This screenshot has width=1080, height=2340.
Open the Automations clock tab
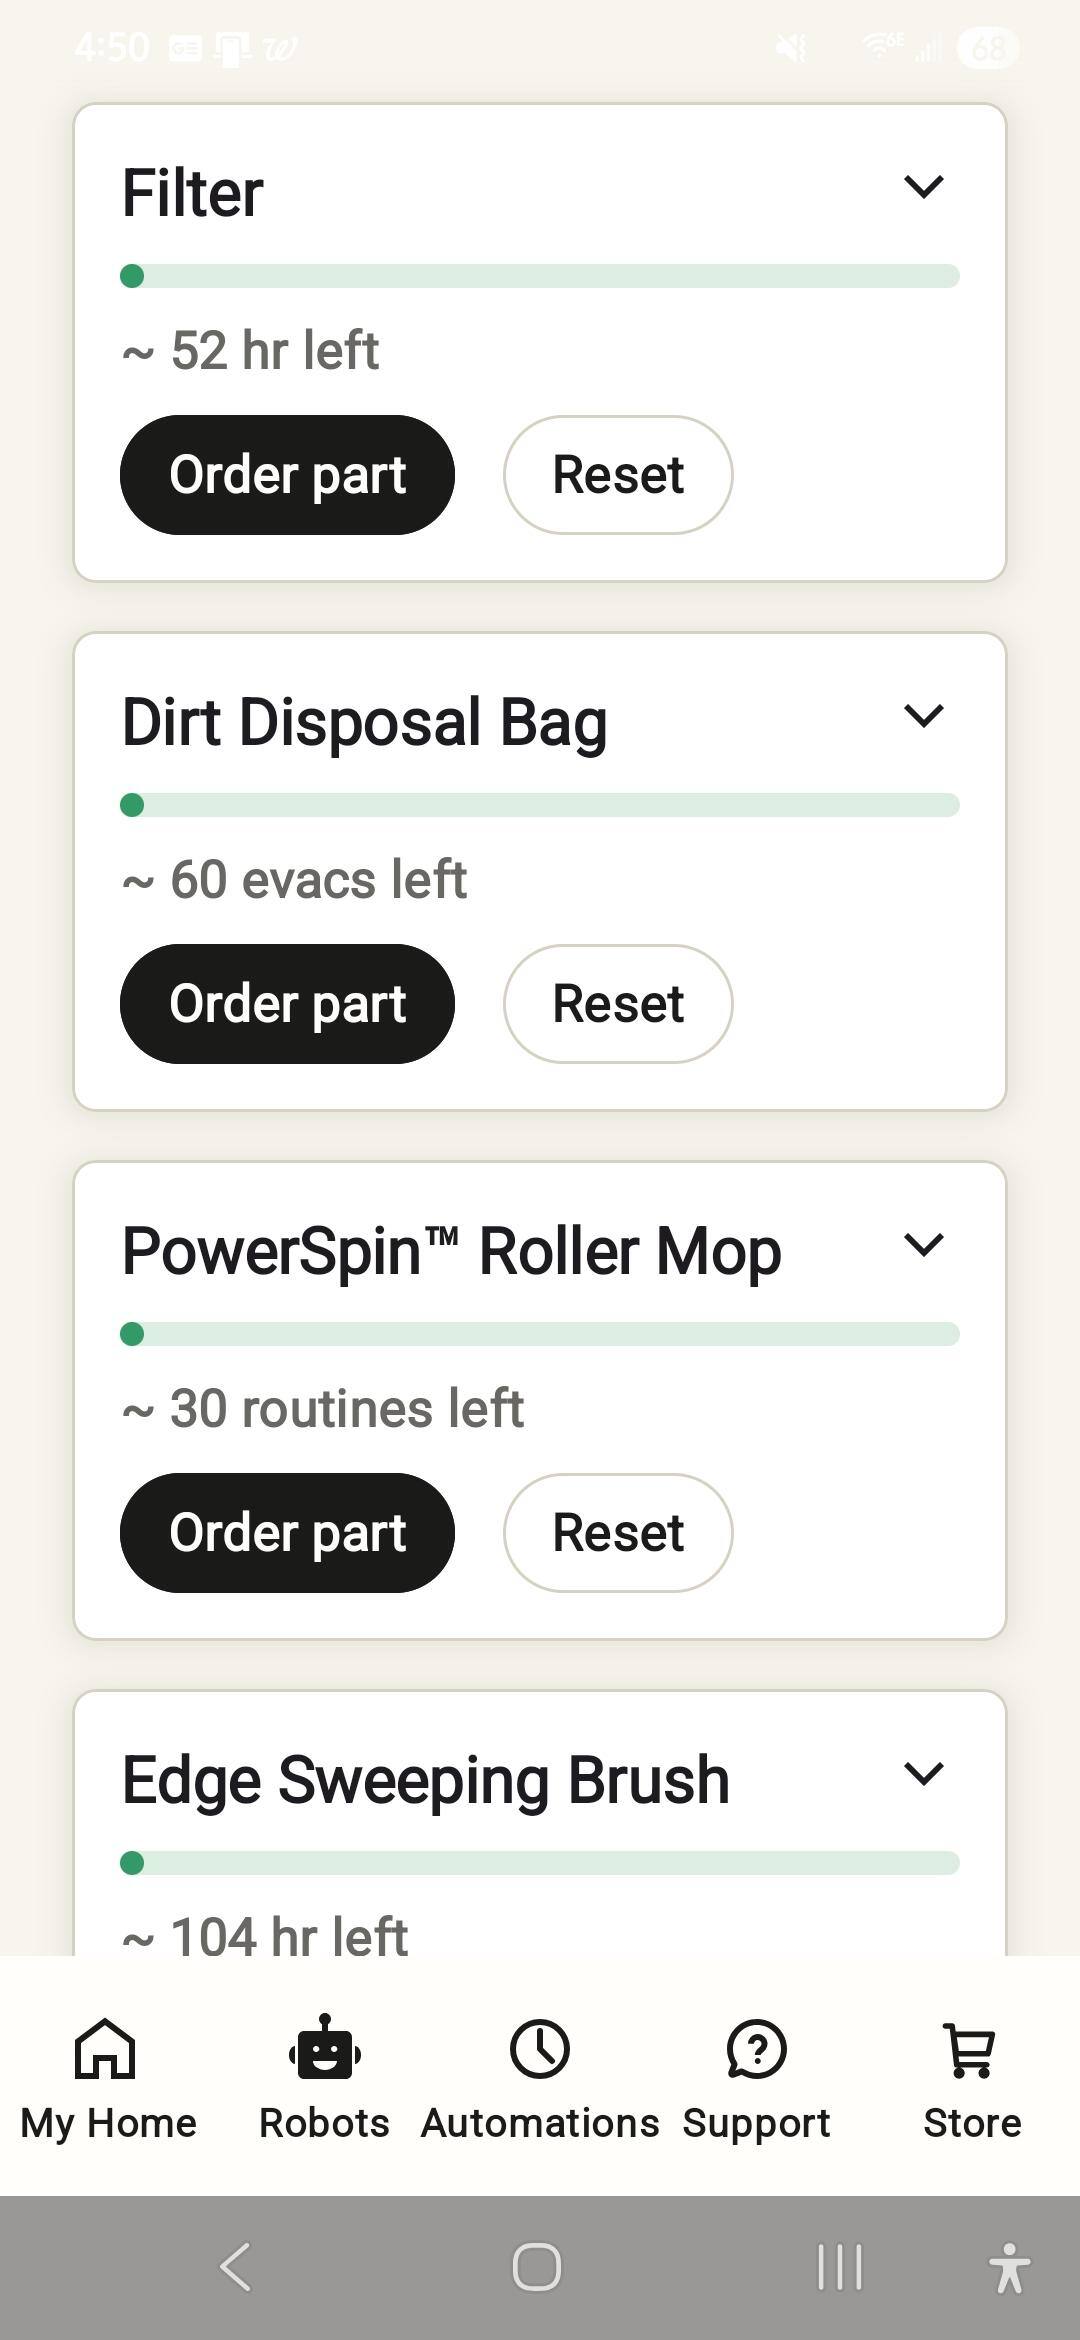point(540,2078)
